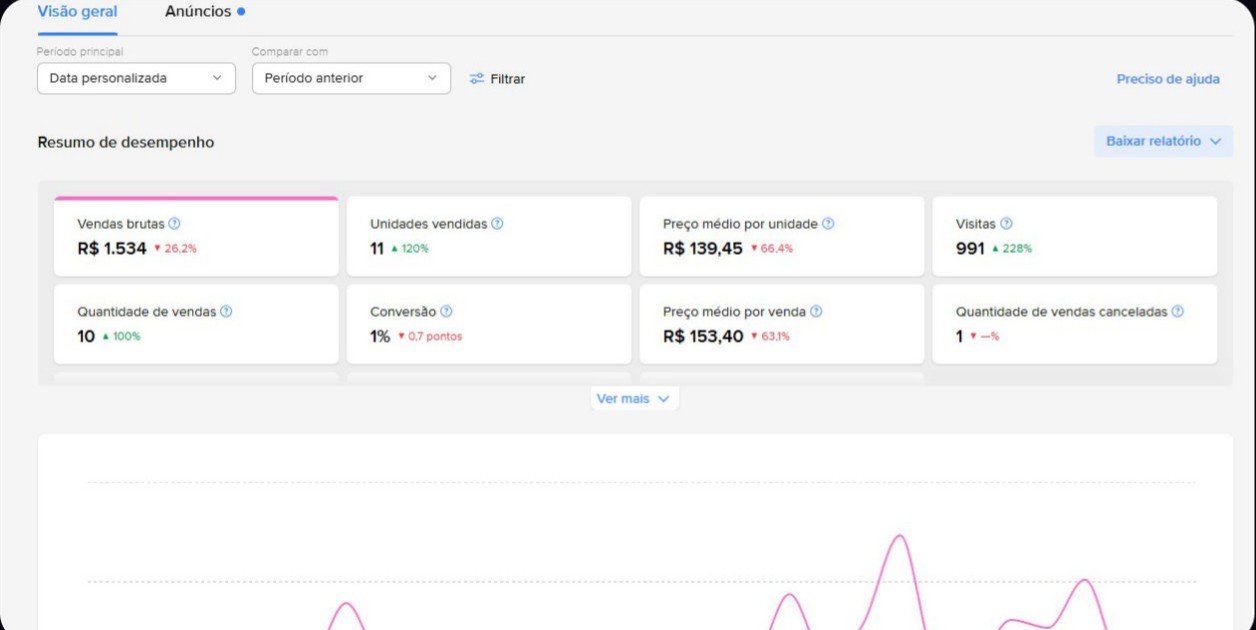Open the Período anterior comparison dropdown

pyautogui.click(x=351, y=78)
